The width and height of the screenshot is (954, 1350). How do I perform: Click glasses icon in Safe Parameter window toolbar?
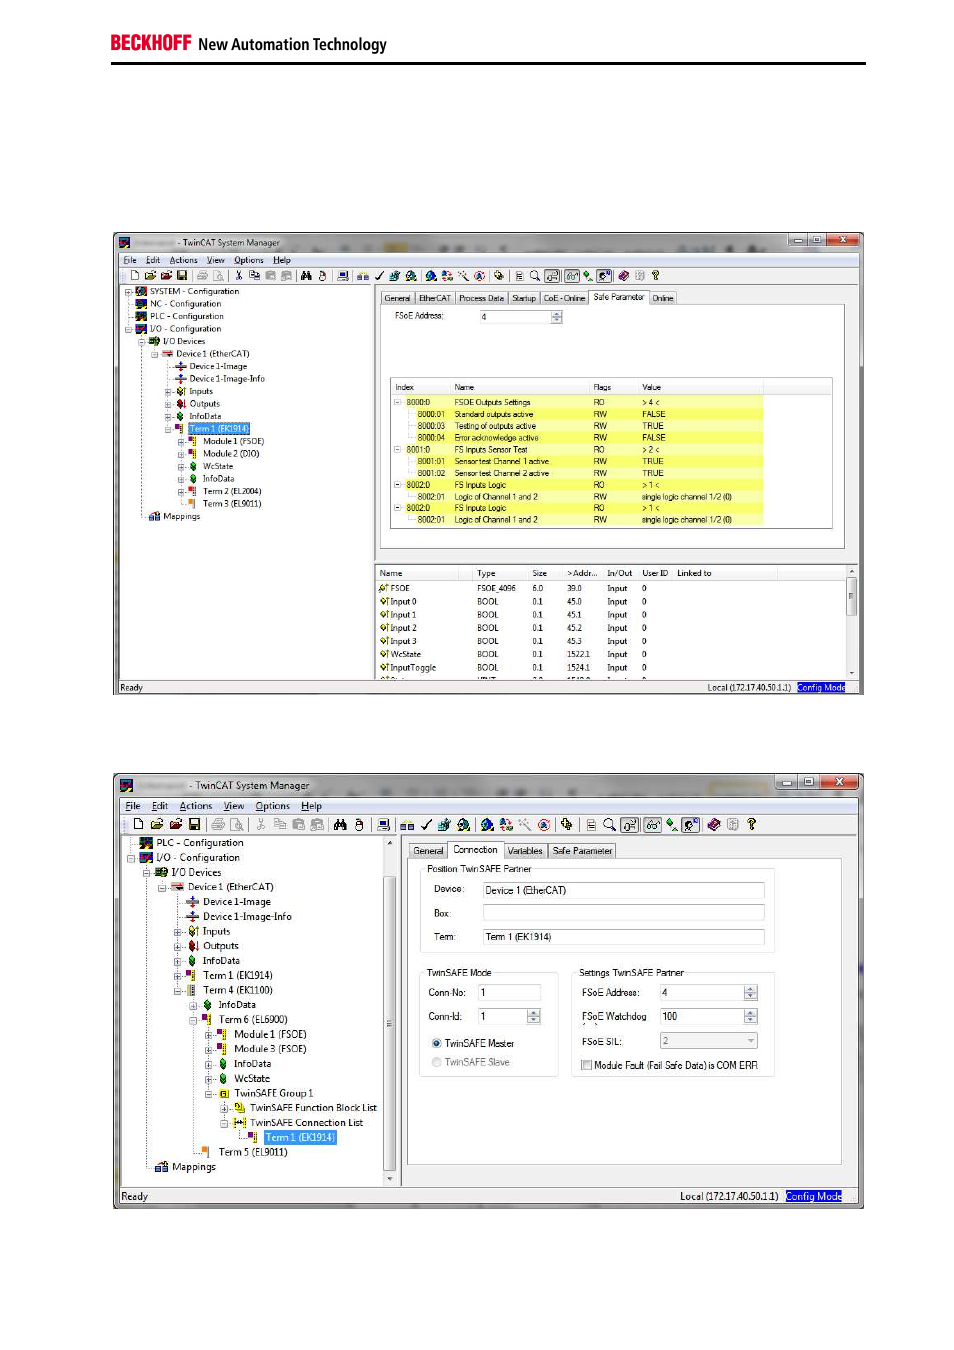tap(570, 275)
